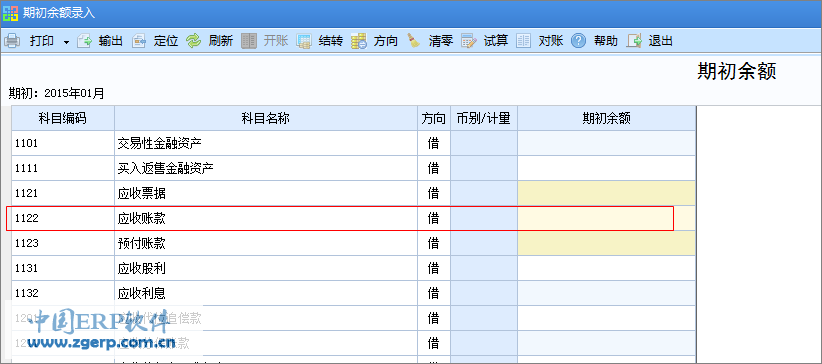
Task: Click the 输出 label
Action: click(x=111, y=41)
